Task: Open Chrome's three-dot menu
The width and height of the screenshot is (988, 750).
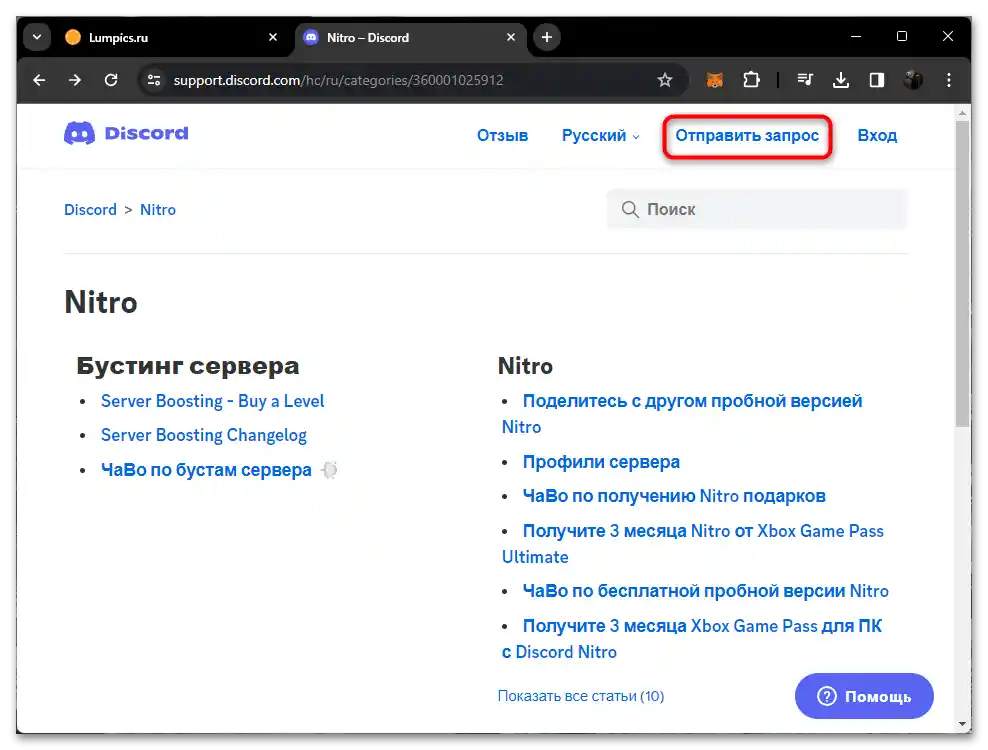Action: pyautogui.click(x=948, y=79)
